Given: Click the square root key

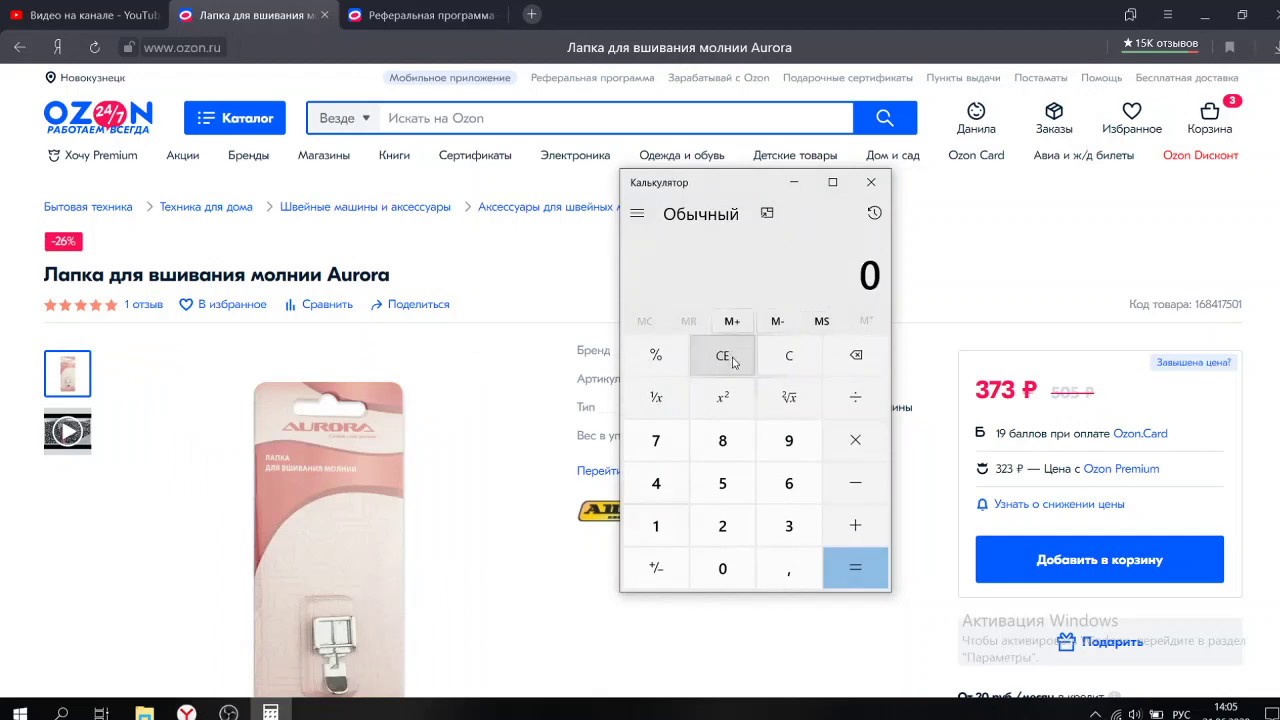Looking at the screenshot, I should tap(789, 398).
